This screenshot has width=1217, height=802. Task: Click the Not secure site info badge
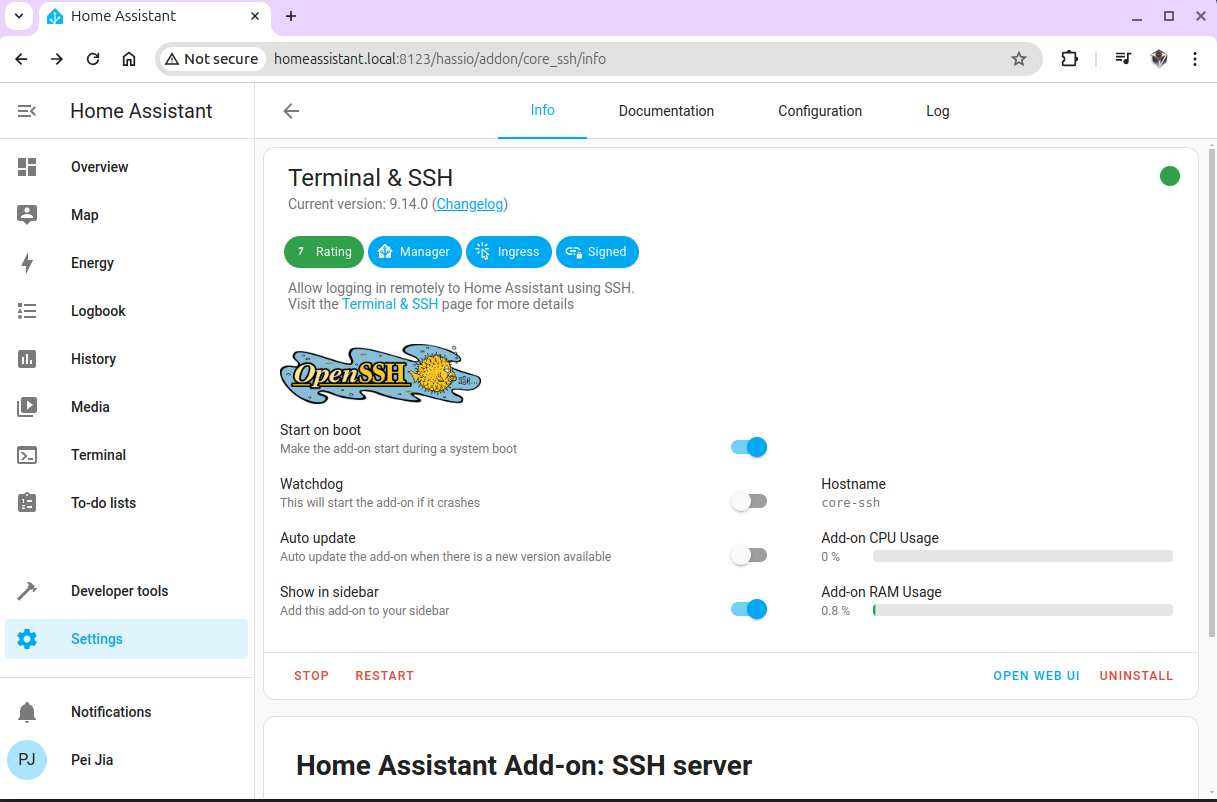212,59
